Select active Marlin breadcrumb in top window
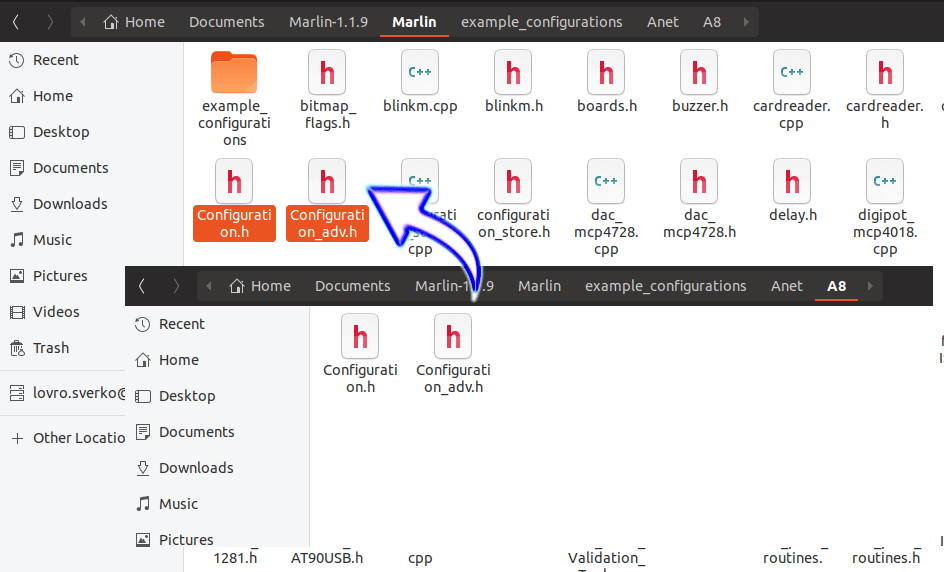This screenshot has width=944, height=572. coord(414,22)
